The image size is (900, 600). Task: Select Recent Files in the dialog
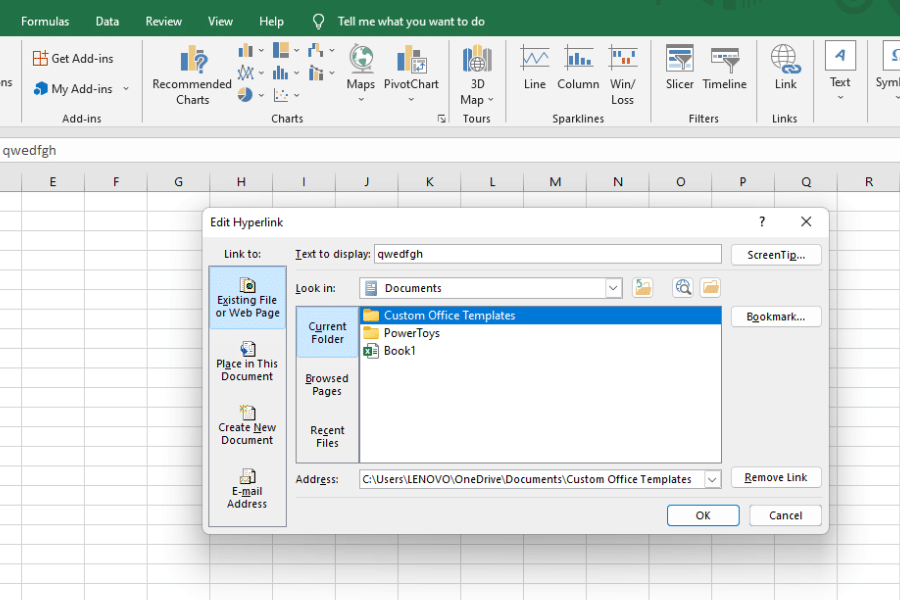[x=326, y=437]
